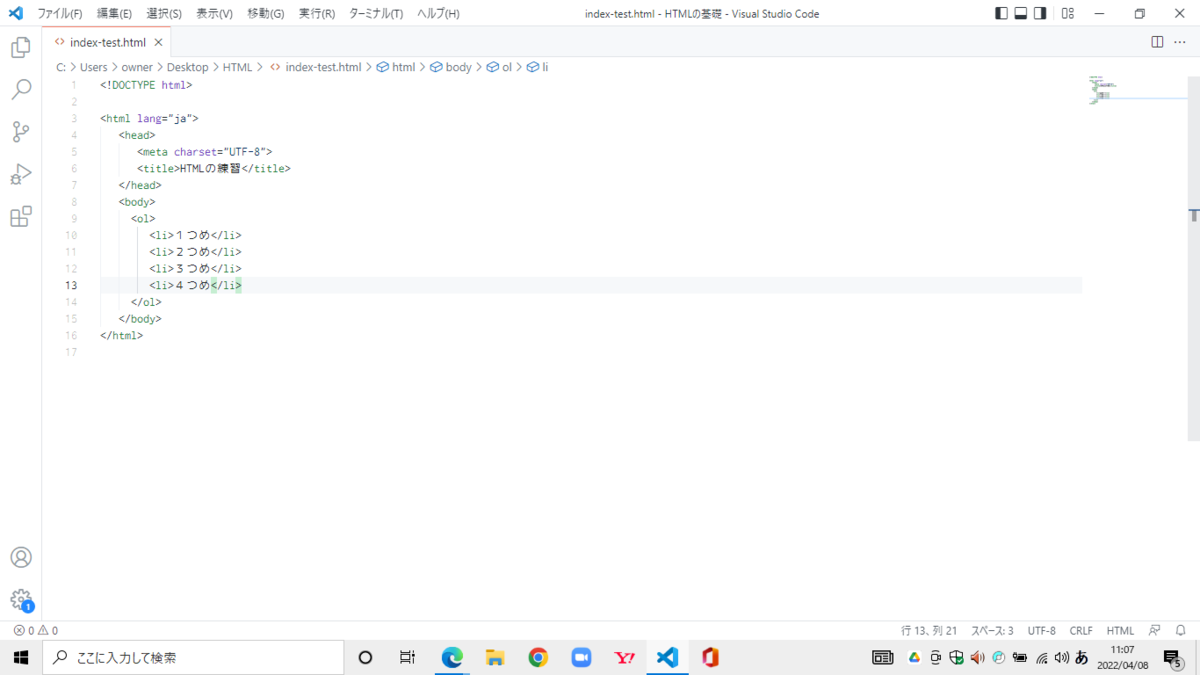Open the Accounts icon above the gear
Screen dimensions: 1200x675
click(20, 557)
